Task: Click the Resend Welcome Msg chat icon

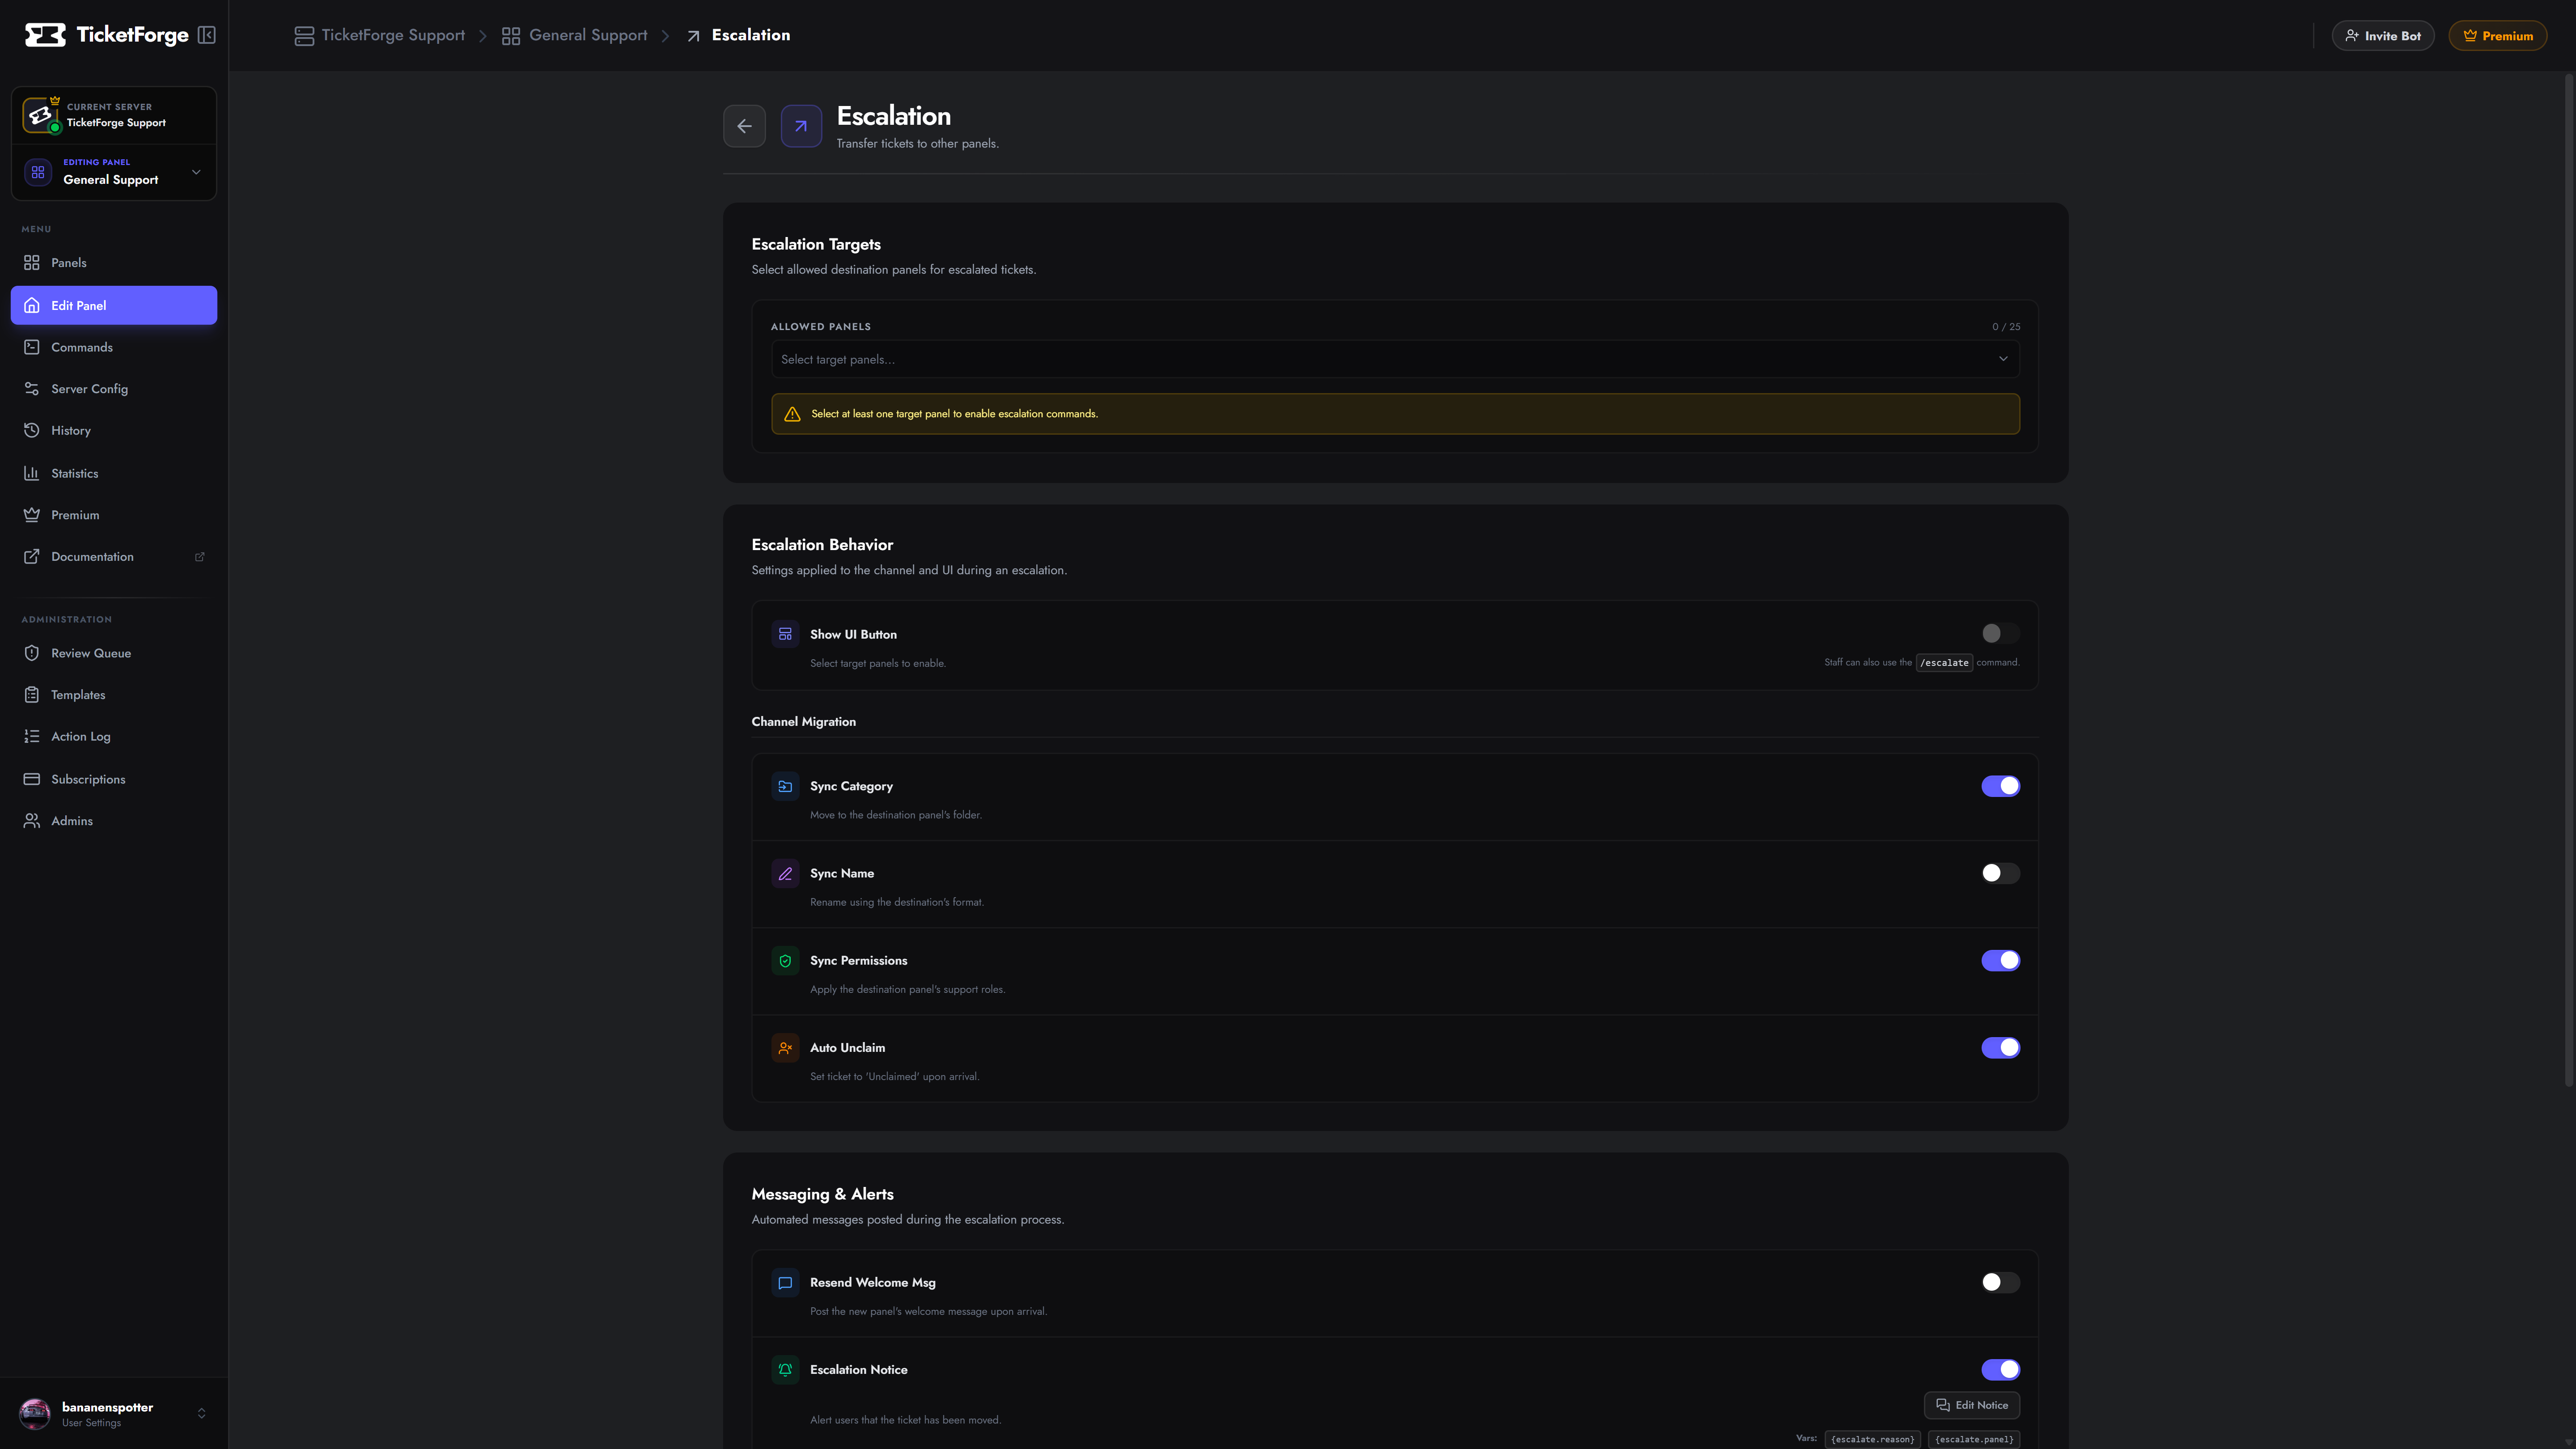Action: coord(785,1282)
